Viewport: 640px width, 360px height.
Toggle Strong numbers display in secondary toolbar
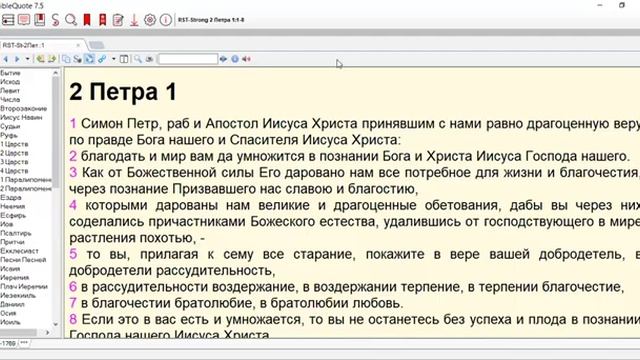click(77, 59)
